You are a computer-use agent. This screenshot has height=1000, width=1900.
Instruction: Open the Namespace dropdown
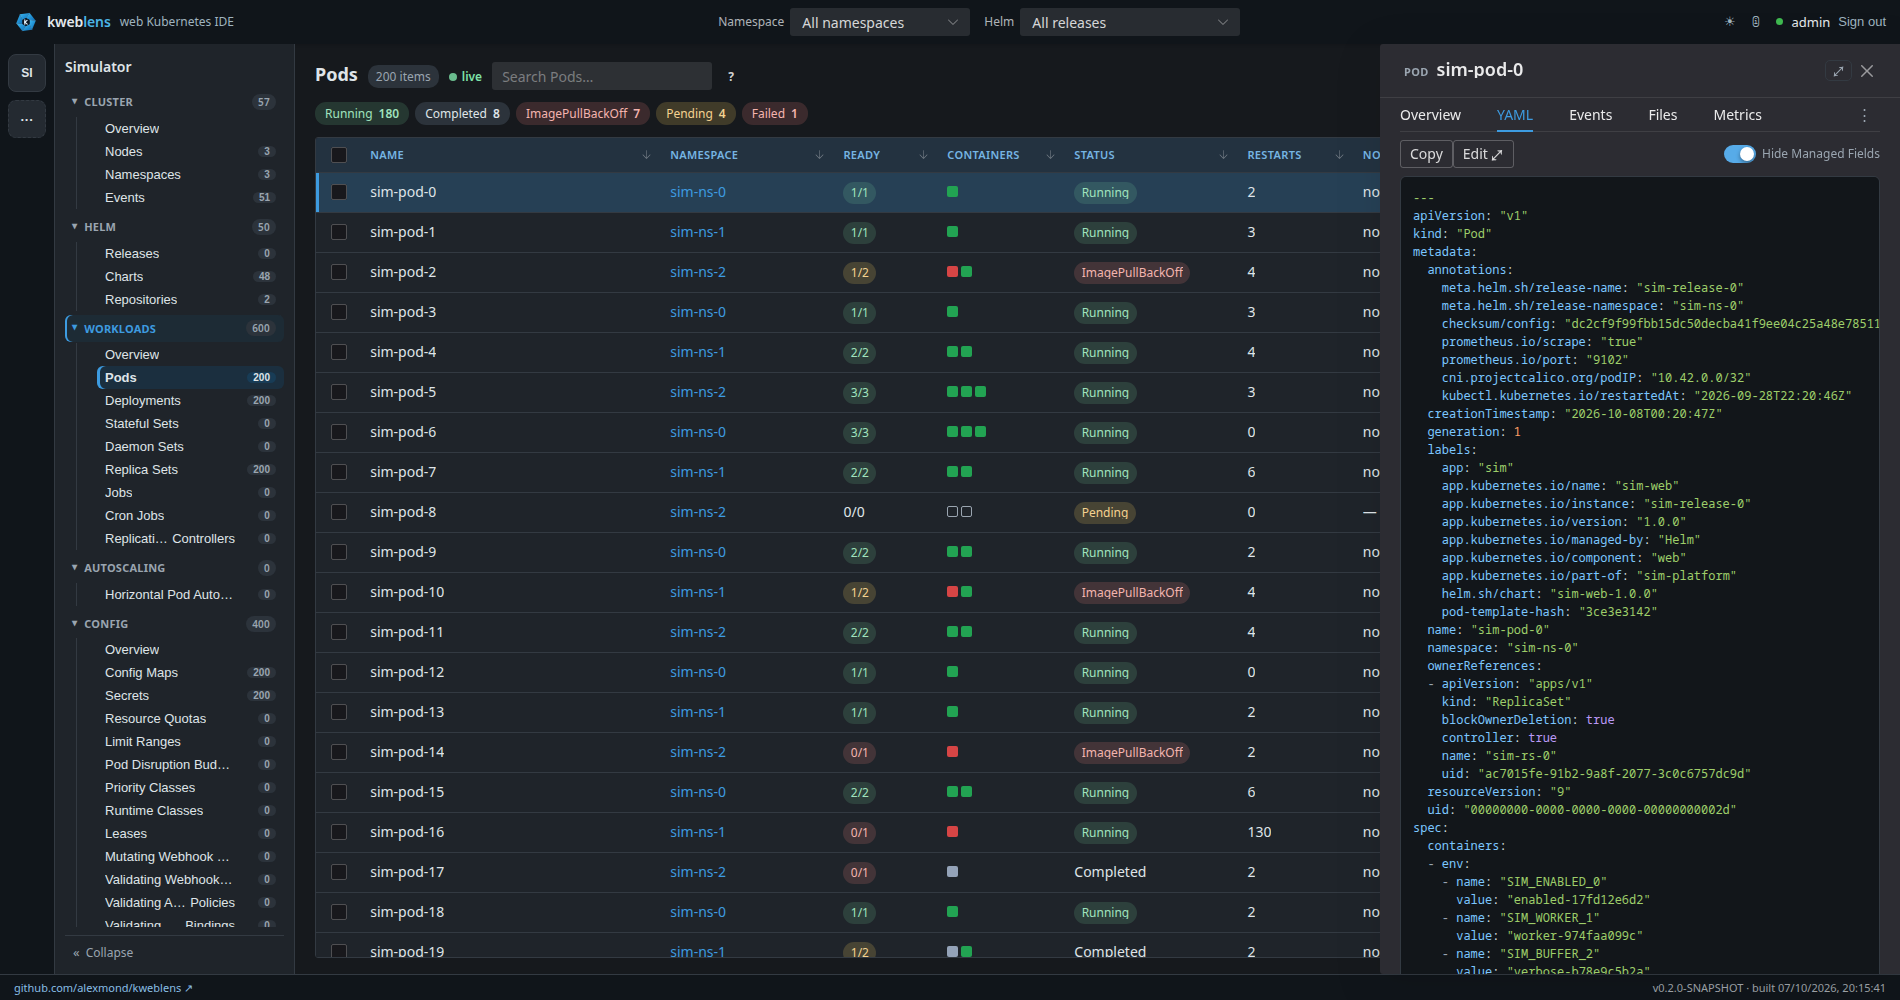879,22
